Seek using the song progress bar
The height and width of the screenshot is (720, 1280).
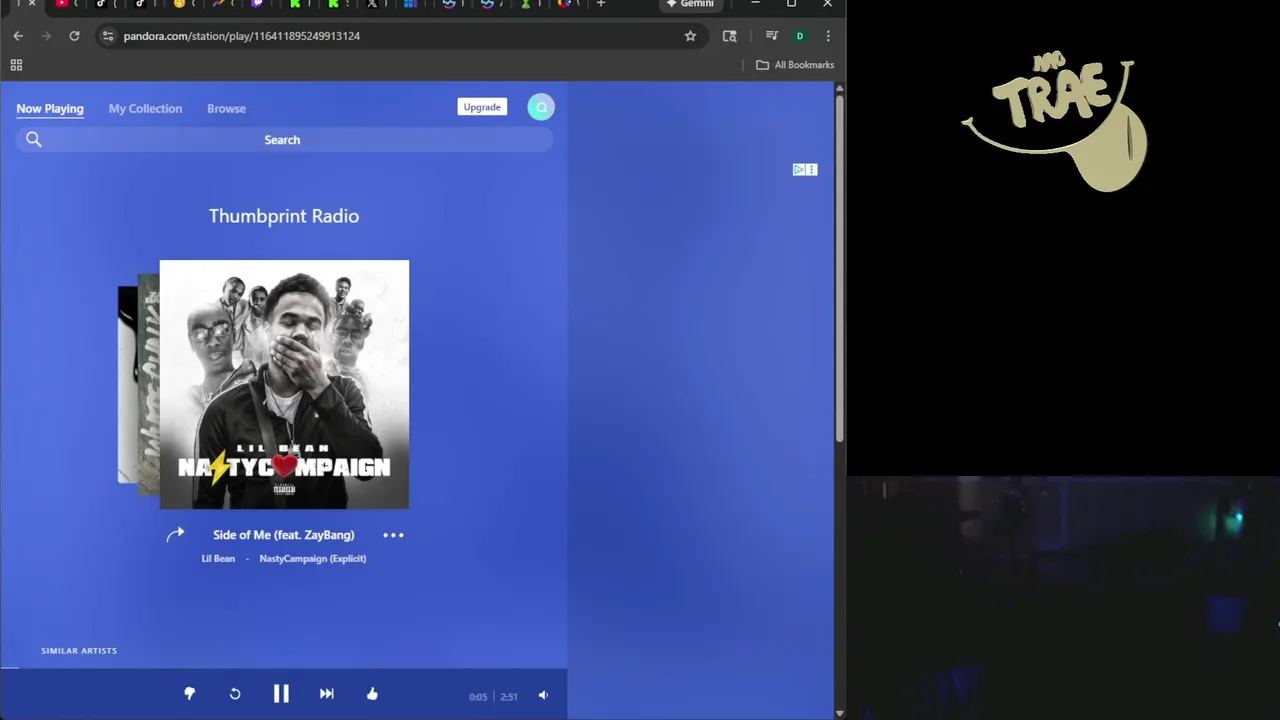click(x=284, y=667)
